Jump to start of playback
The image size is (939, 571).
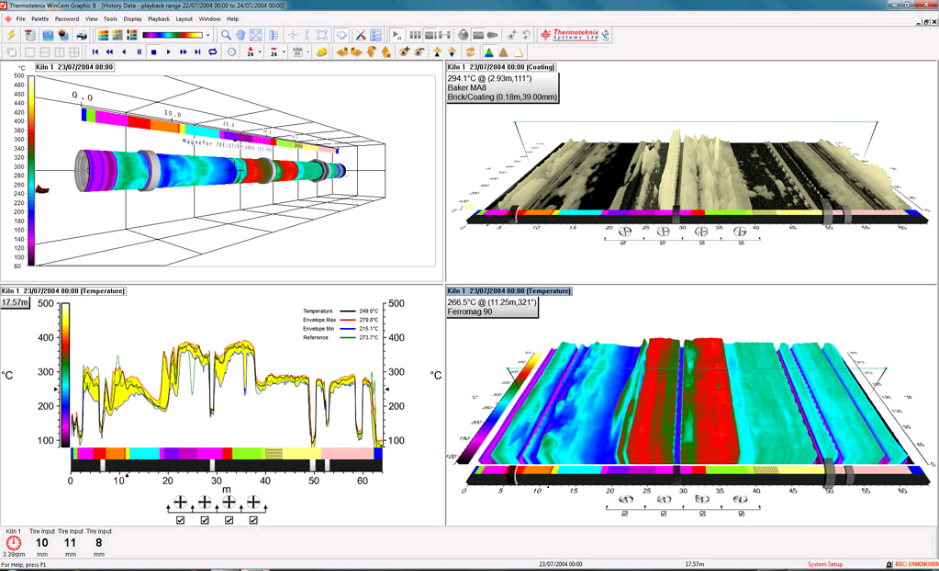point(95,52)
